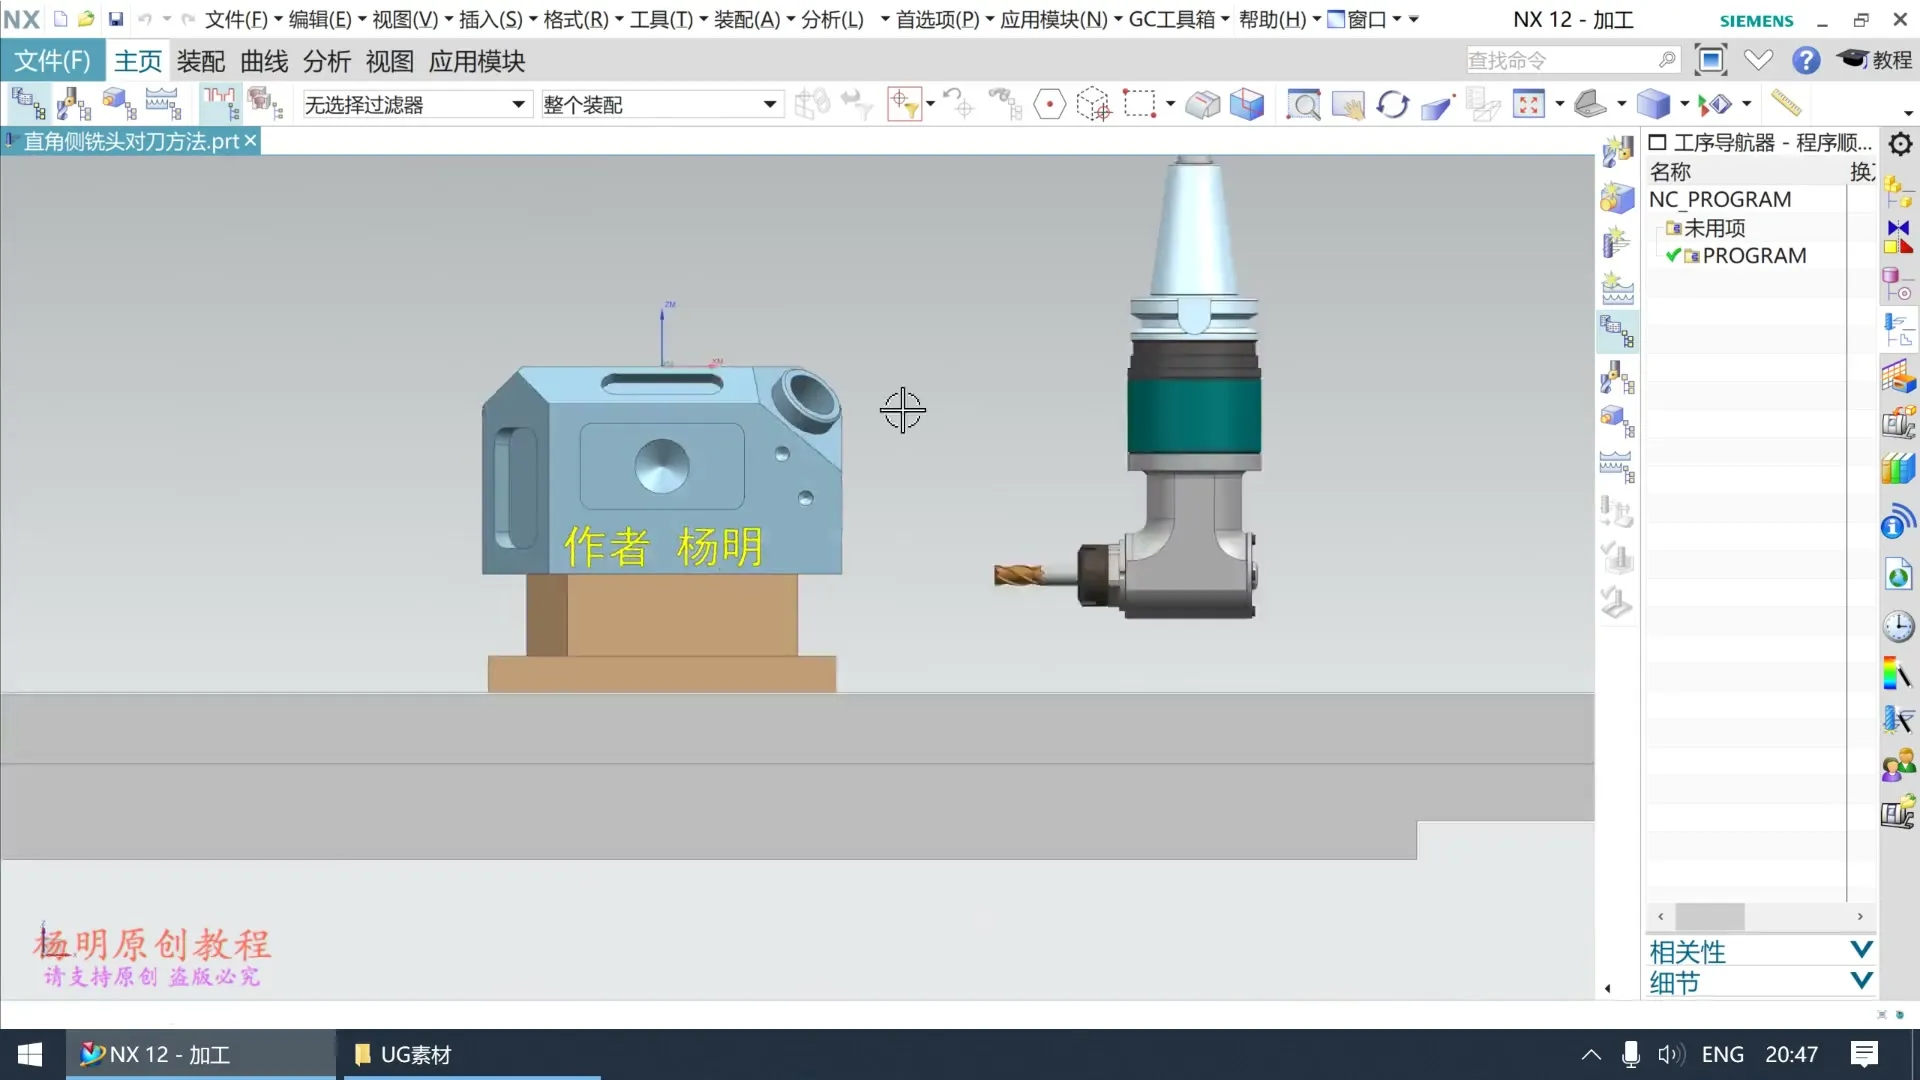
Task: Open the History clock panel icon
Action: point(1898,627)
